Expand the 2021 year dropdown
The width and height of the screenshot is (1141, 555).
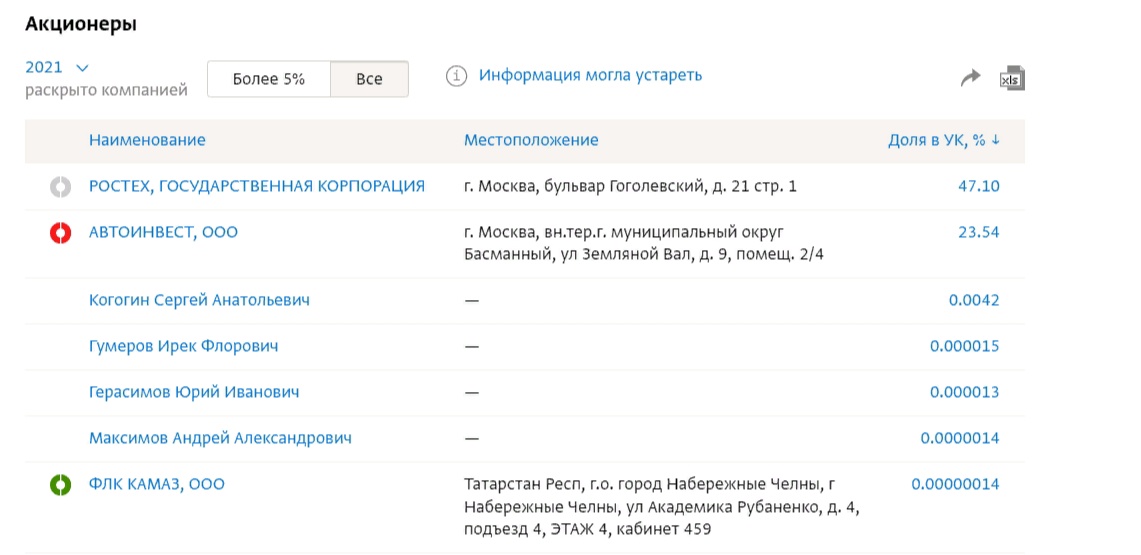click(57, 67)
